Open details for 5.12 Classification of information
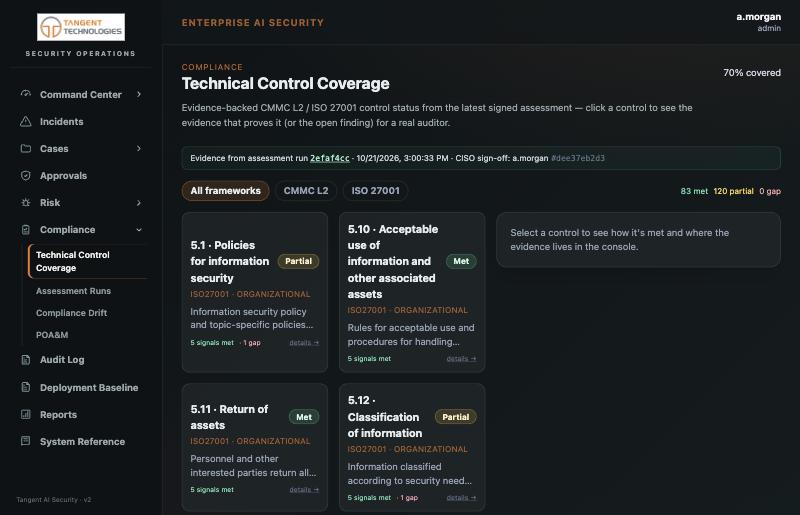800x515 pixels. [461, 498]
